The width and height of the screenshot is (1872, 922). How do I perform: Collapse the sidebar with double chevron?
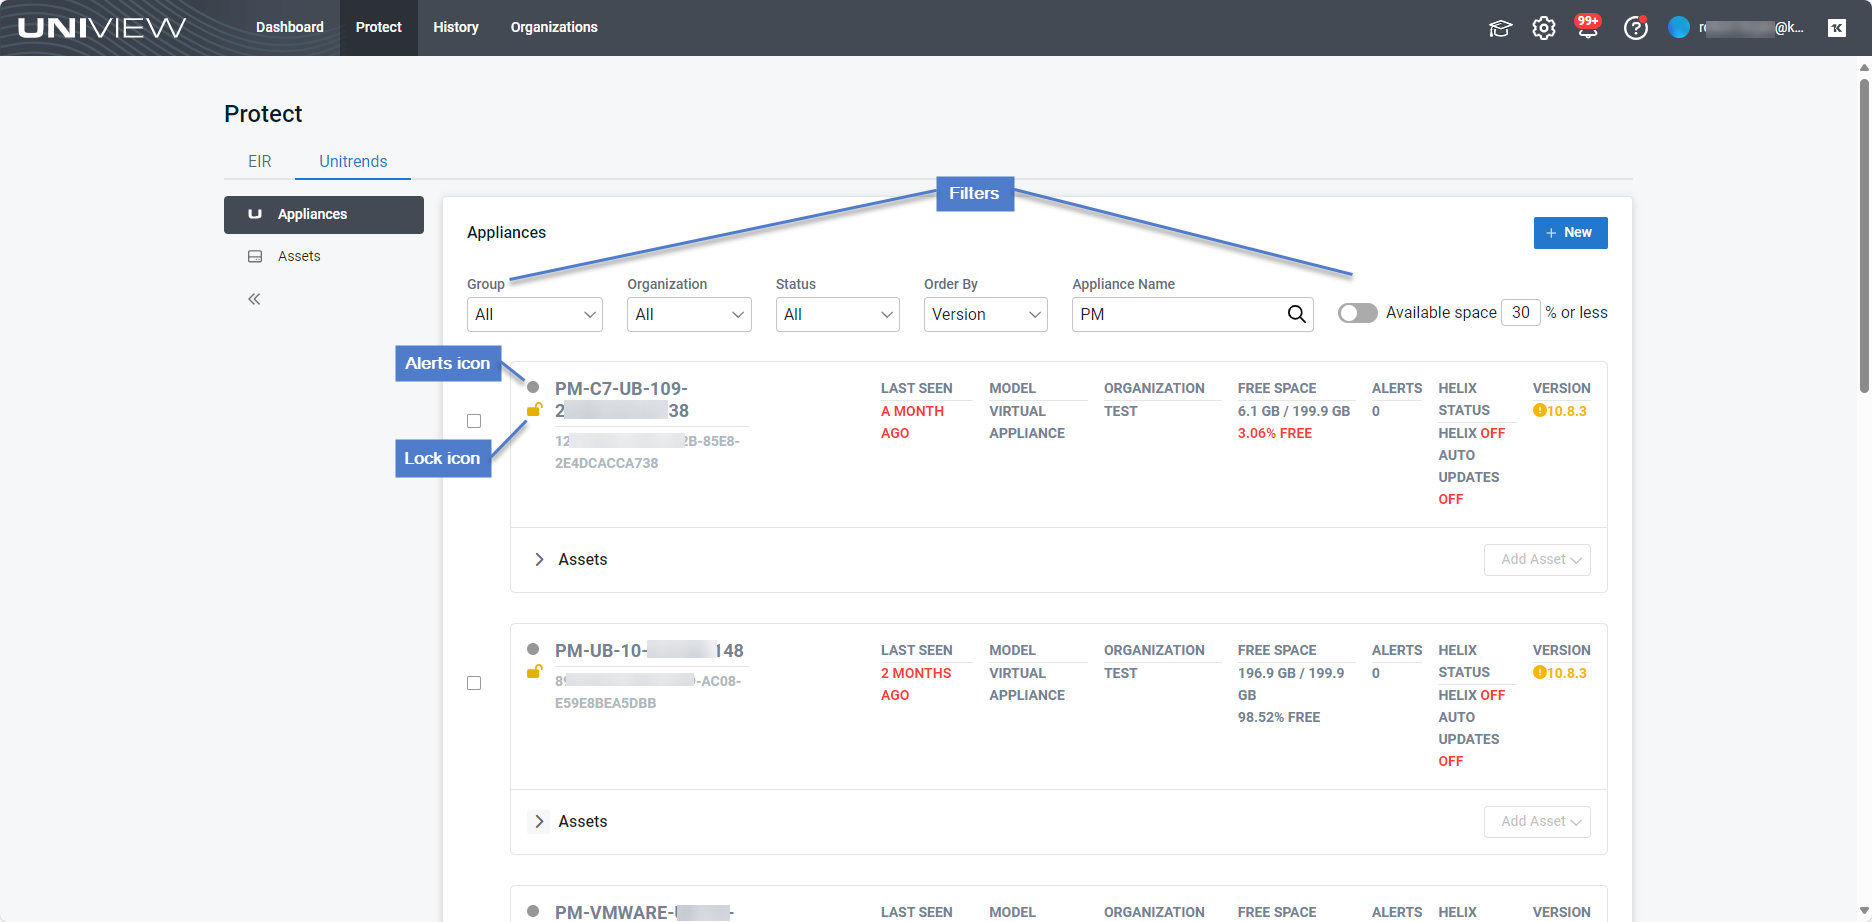click(x=254, y=299)
